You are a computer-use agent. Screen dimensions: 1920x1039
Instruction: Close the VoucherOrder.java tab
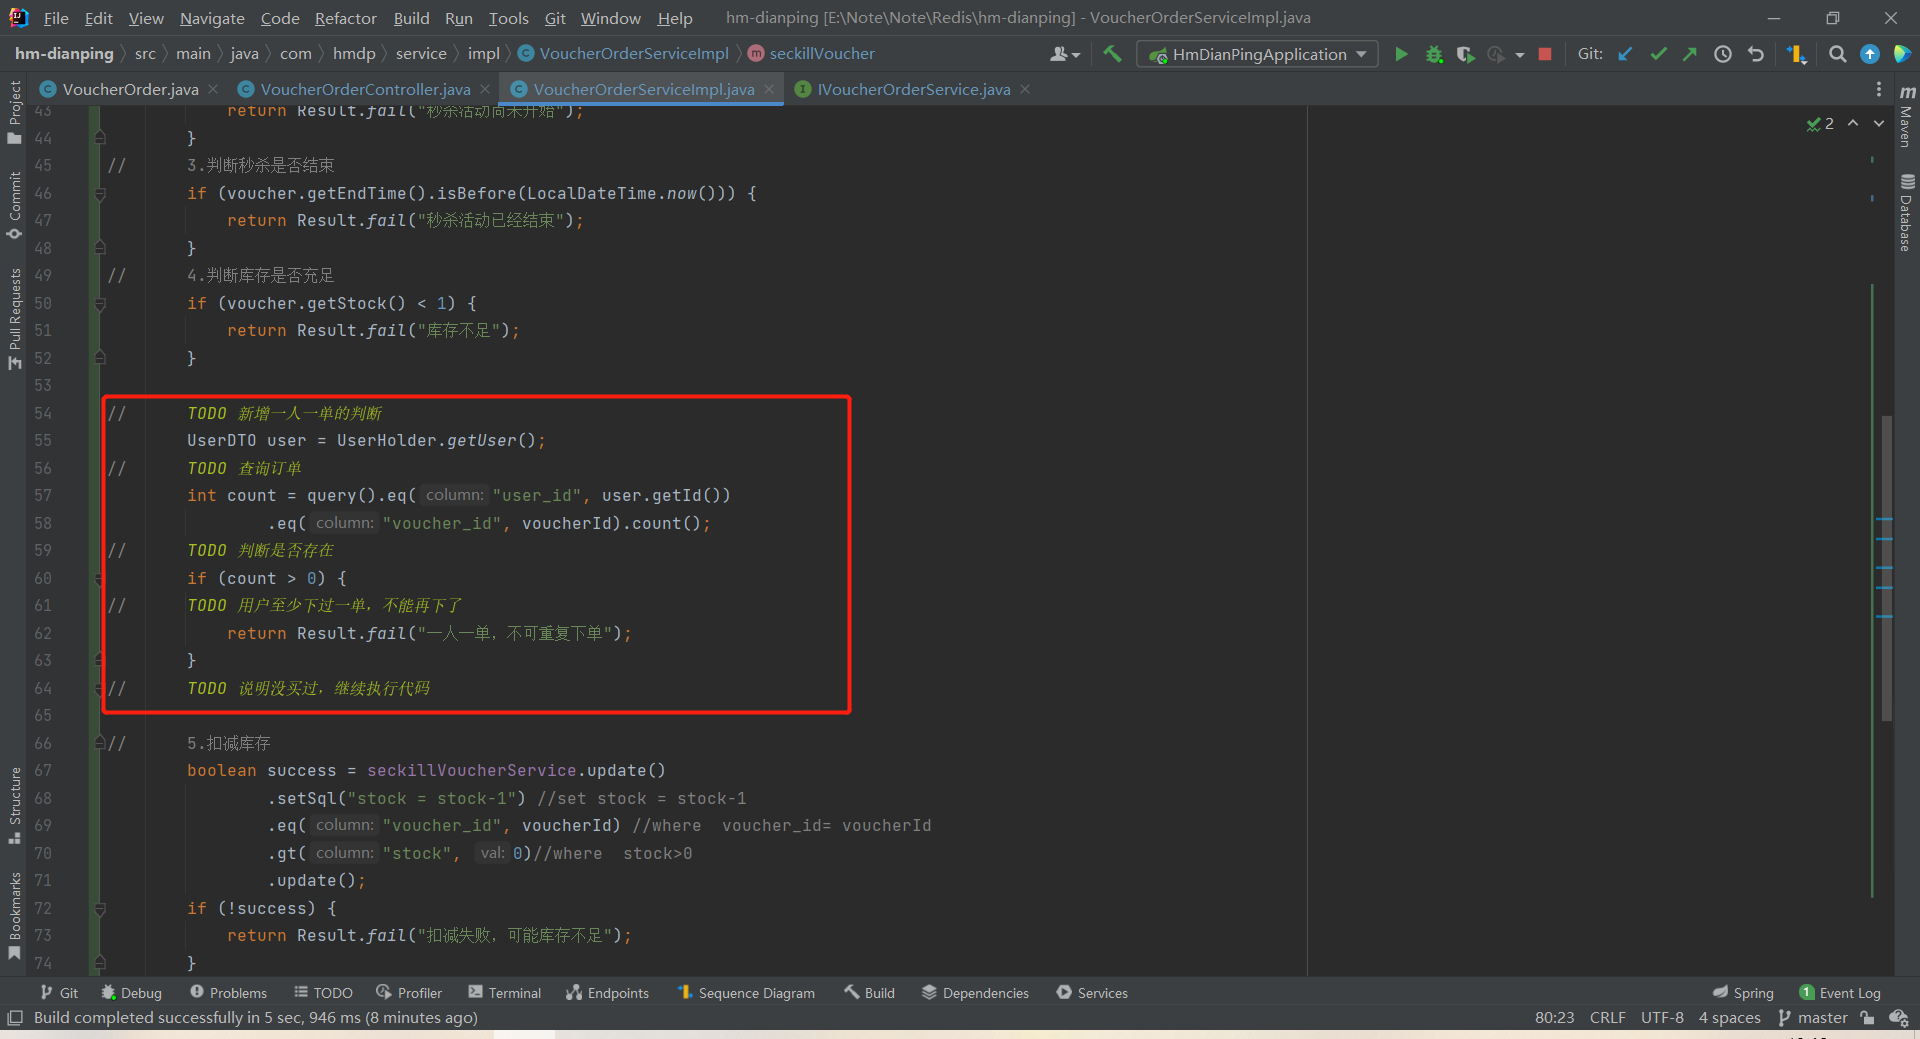pyautogui.click(x=213, y=89)
